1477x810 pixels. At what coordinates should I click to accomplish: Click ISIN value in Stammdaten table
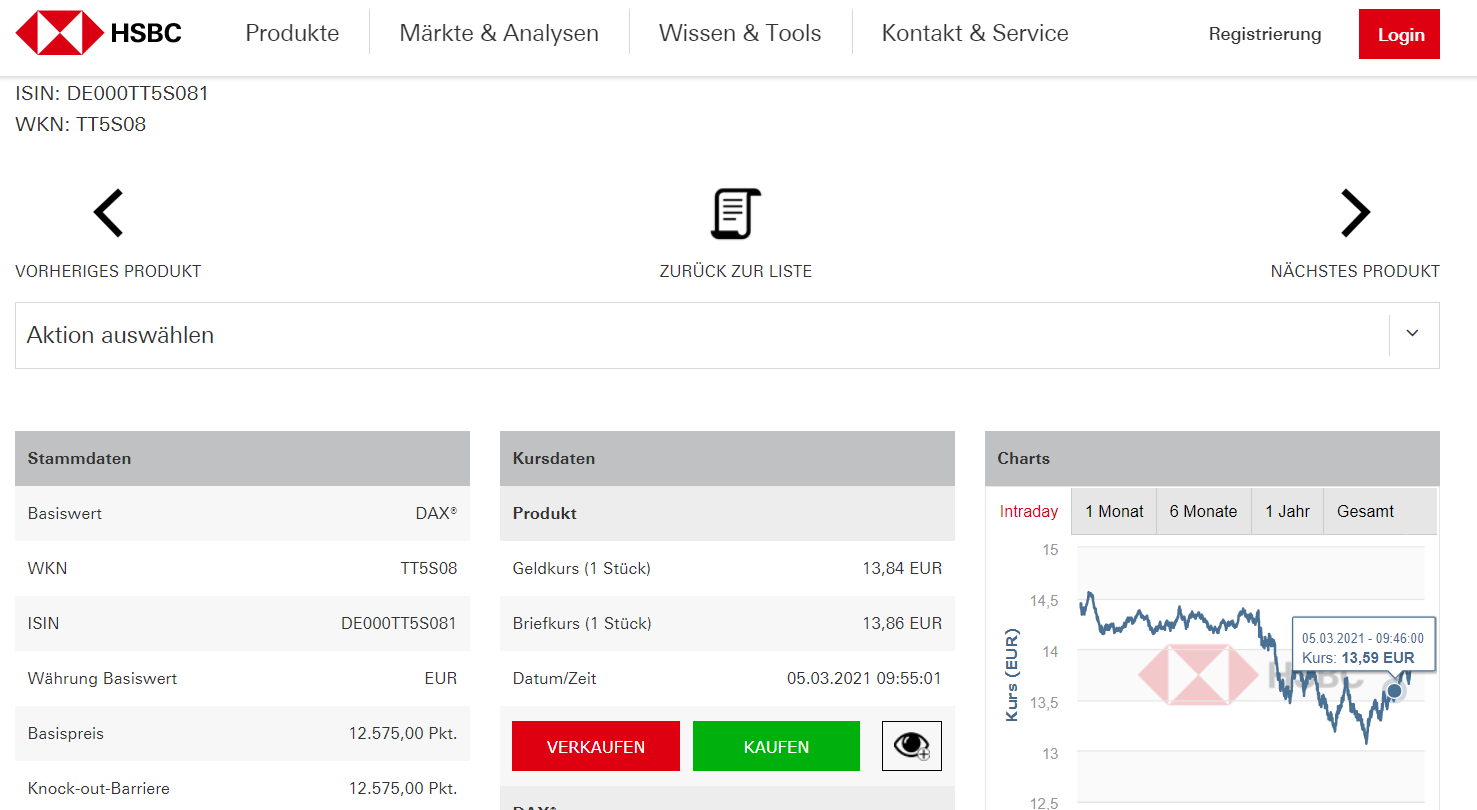399,623
